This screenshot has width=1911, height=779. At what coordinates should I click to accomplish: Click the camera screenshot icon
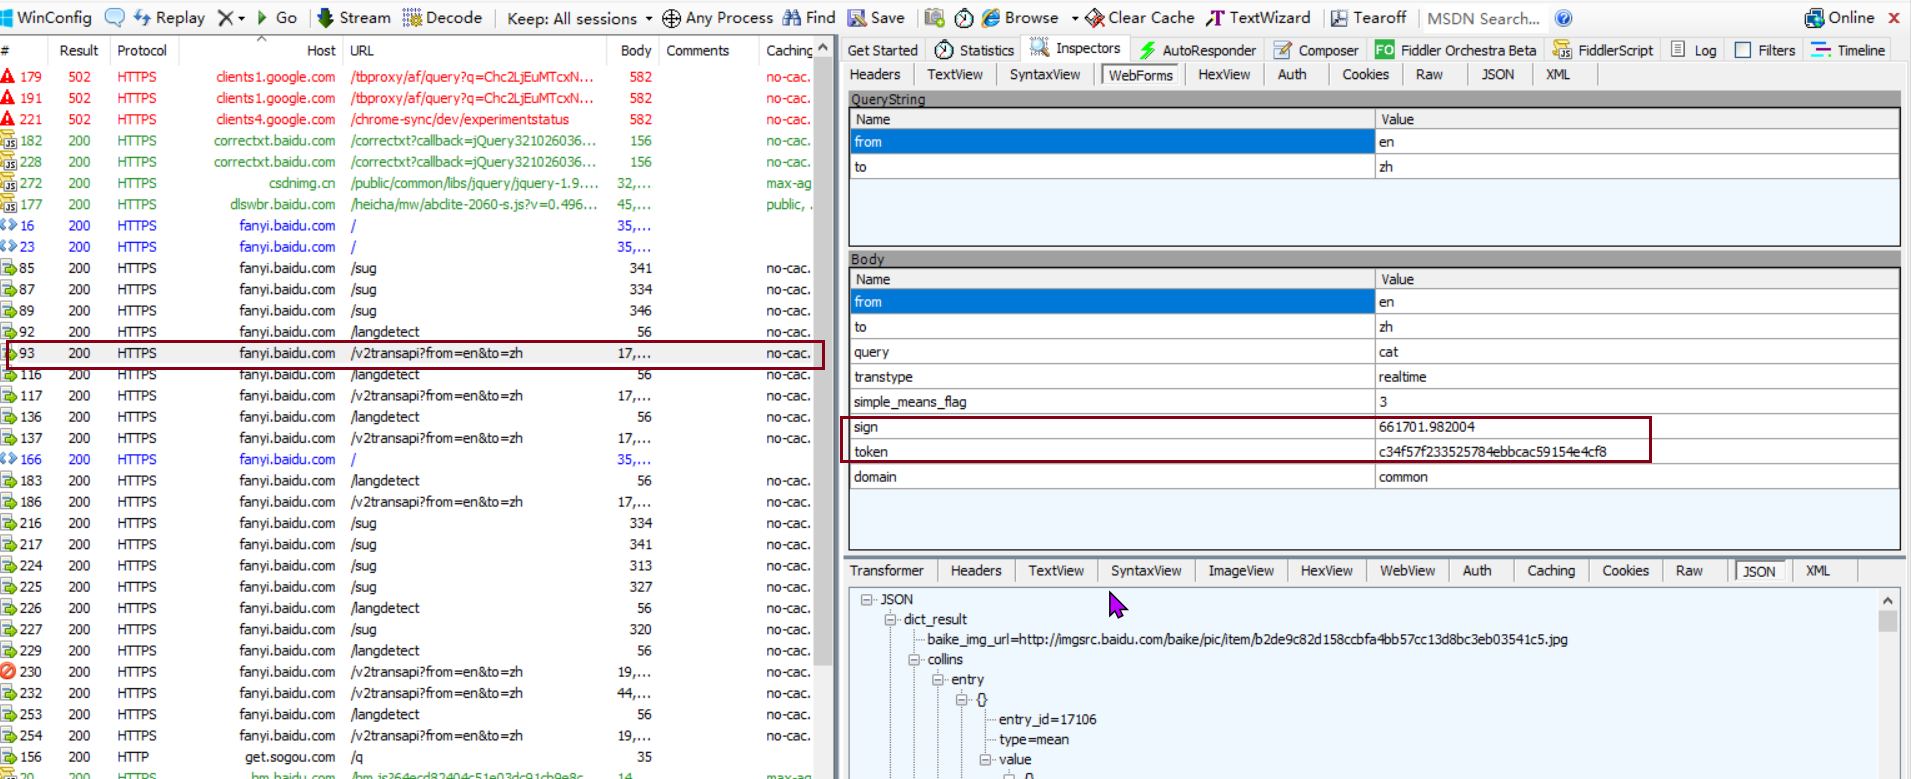tap(934, 18)
